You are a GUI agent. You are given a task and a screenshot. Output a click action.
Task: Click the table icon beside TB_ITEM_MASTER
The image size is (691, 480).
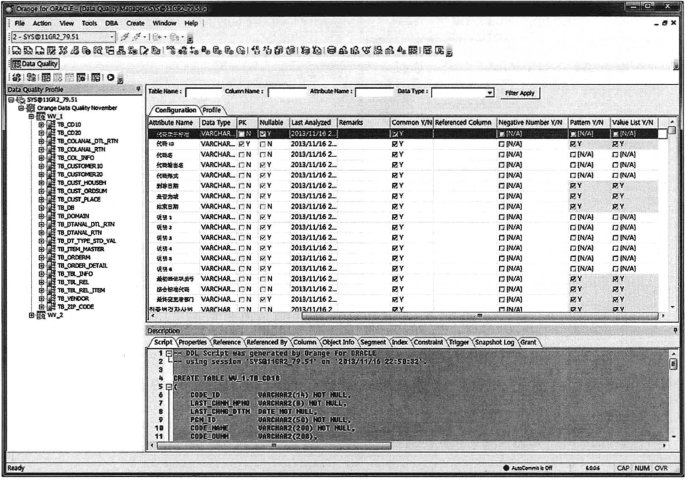(x=51, y=249)
